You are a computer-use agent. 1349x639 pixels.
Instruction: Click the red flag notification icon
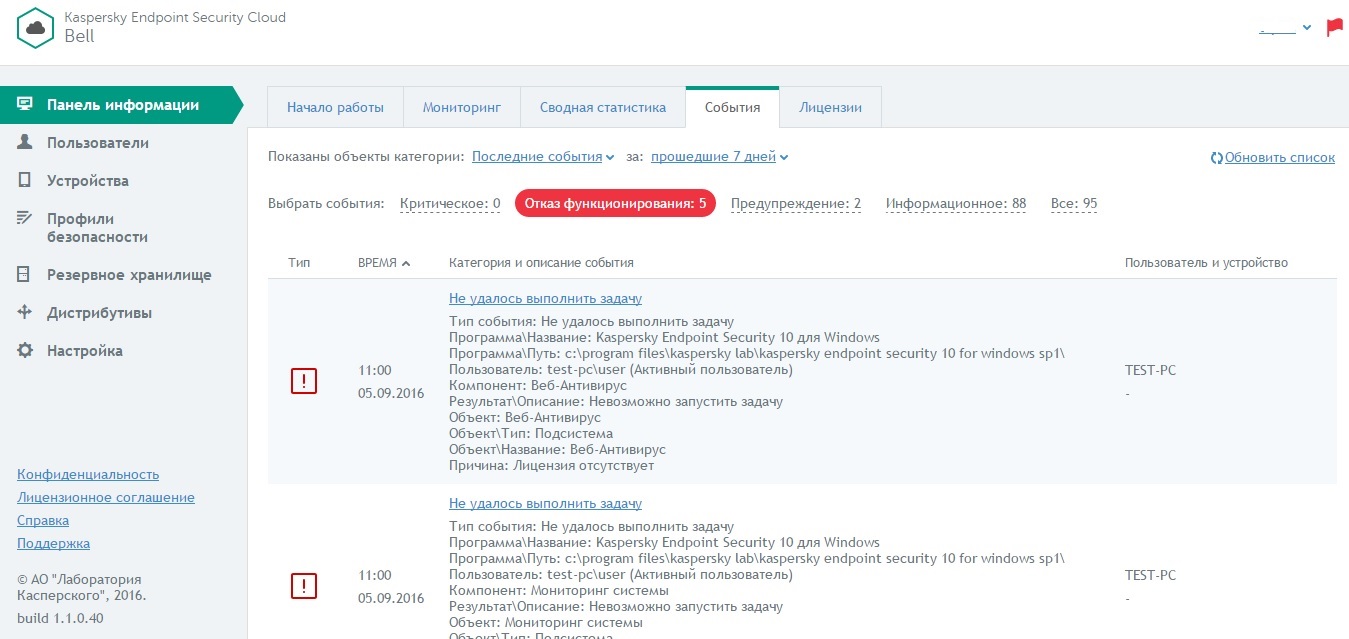(x=1334, y=28)
